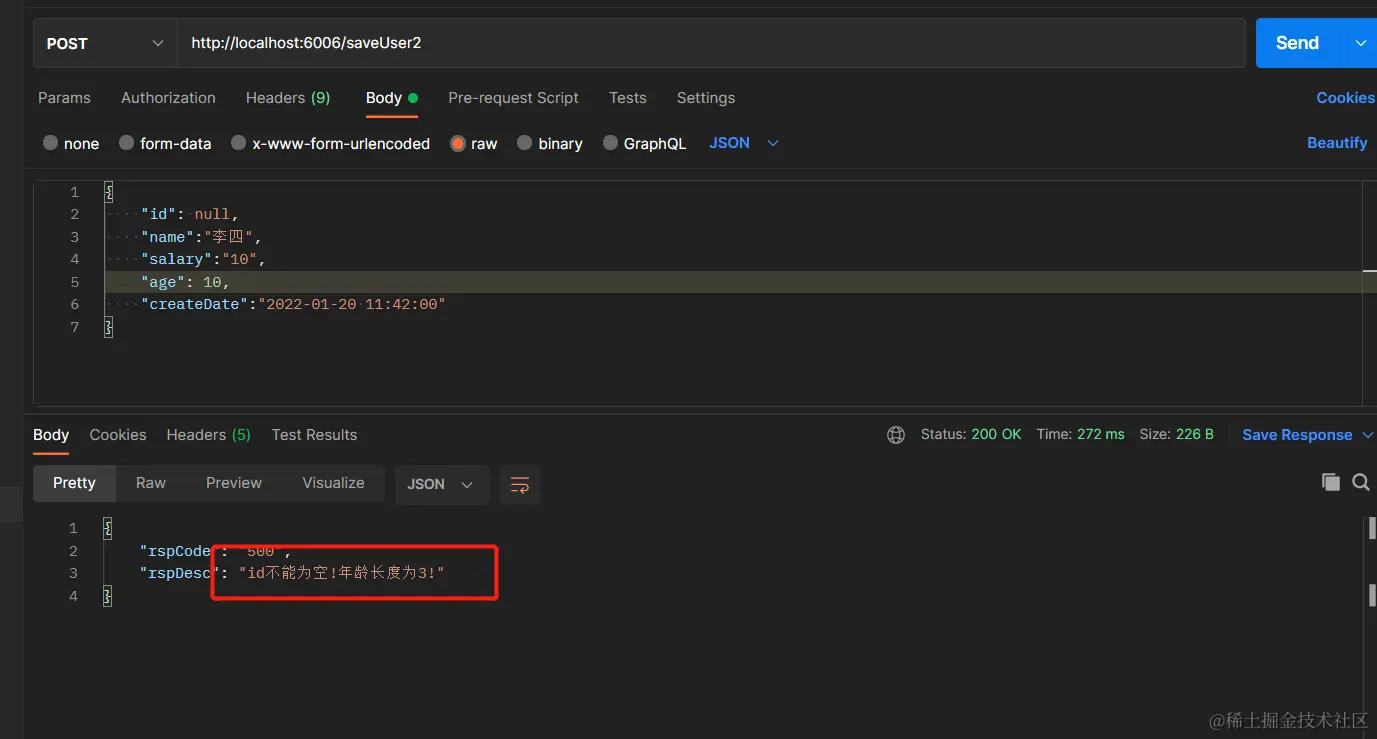Click the "id": null line in request body
This screenshot has height=739, width=1377.
tap(190, 214)
